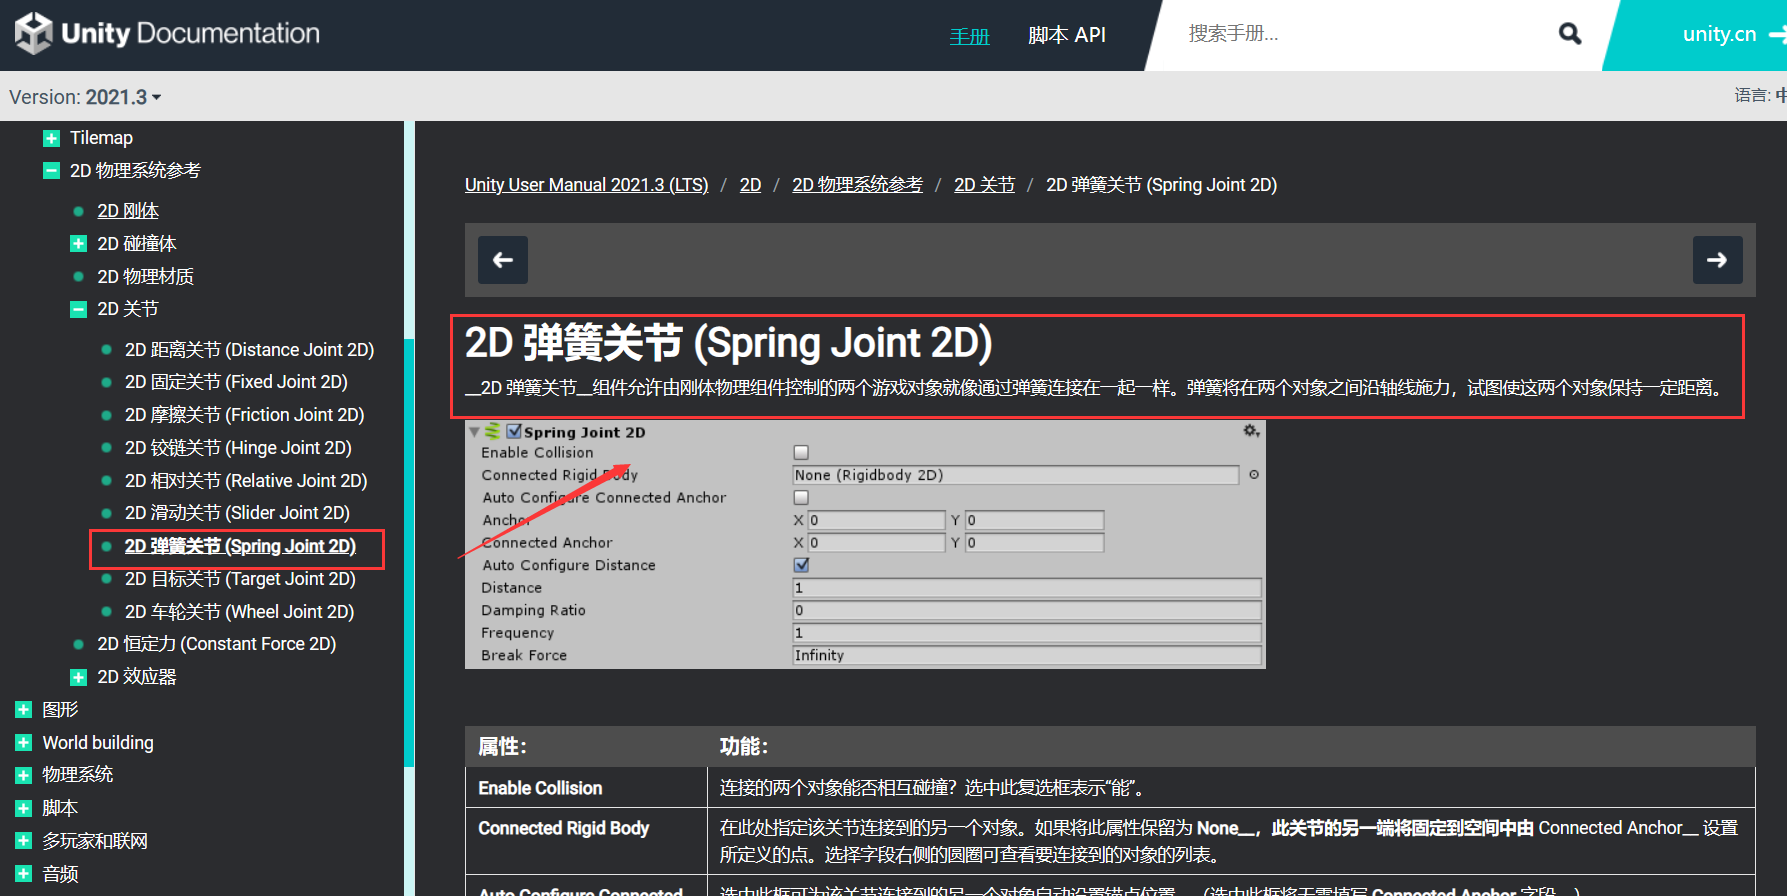The width and height of the screenshot is (1787, 896).
Task: Click the Connected Rigid Body field
Action: click(x=1015, y=475)
